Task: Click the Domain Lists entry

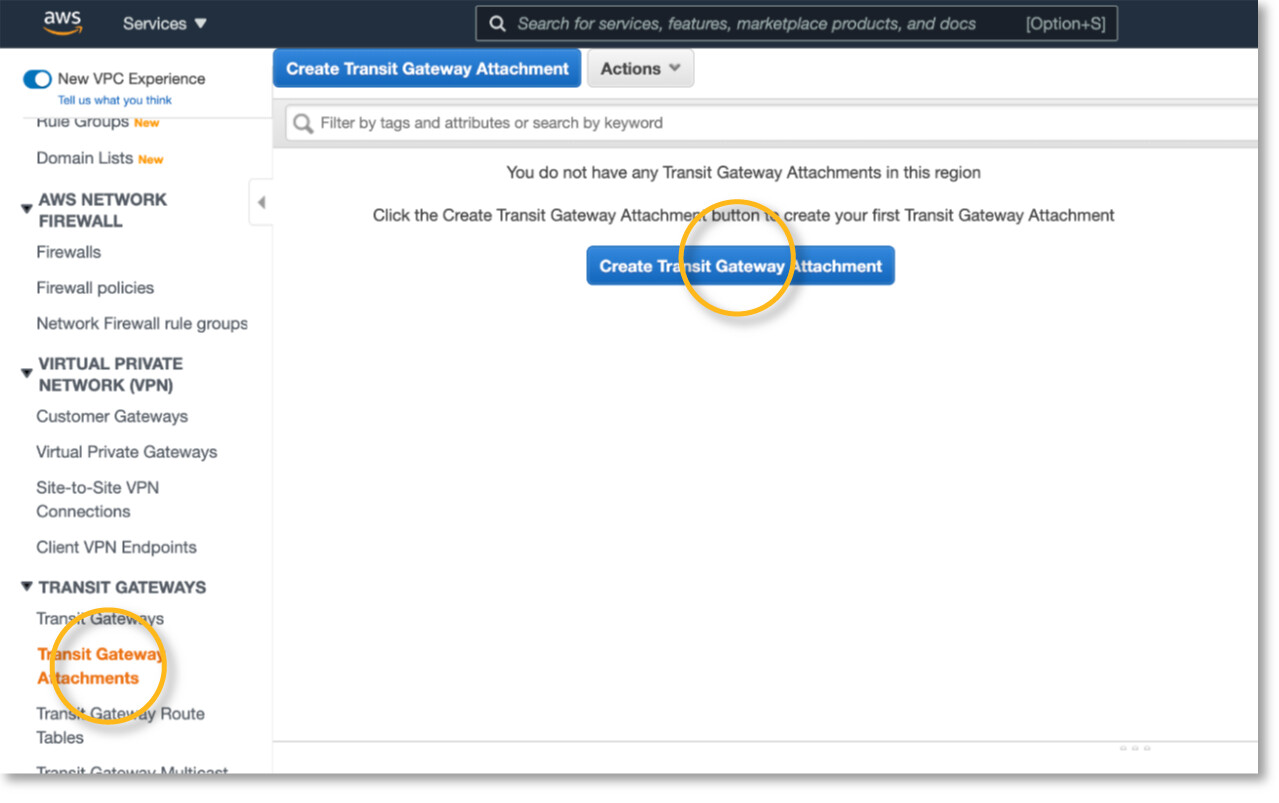Action: (84, 157)
